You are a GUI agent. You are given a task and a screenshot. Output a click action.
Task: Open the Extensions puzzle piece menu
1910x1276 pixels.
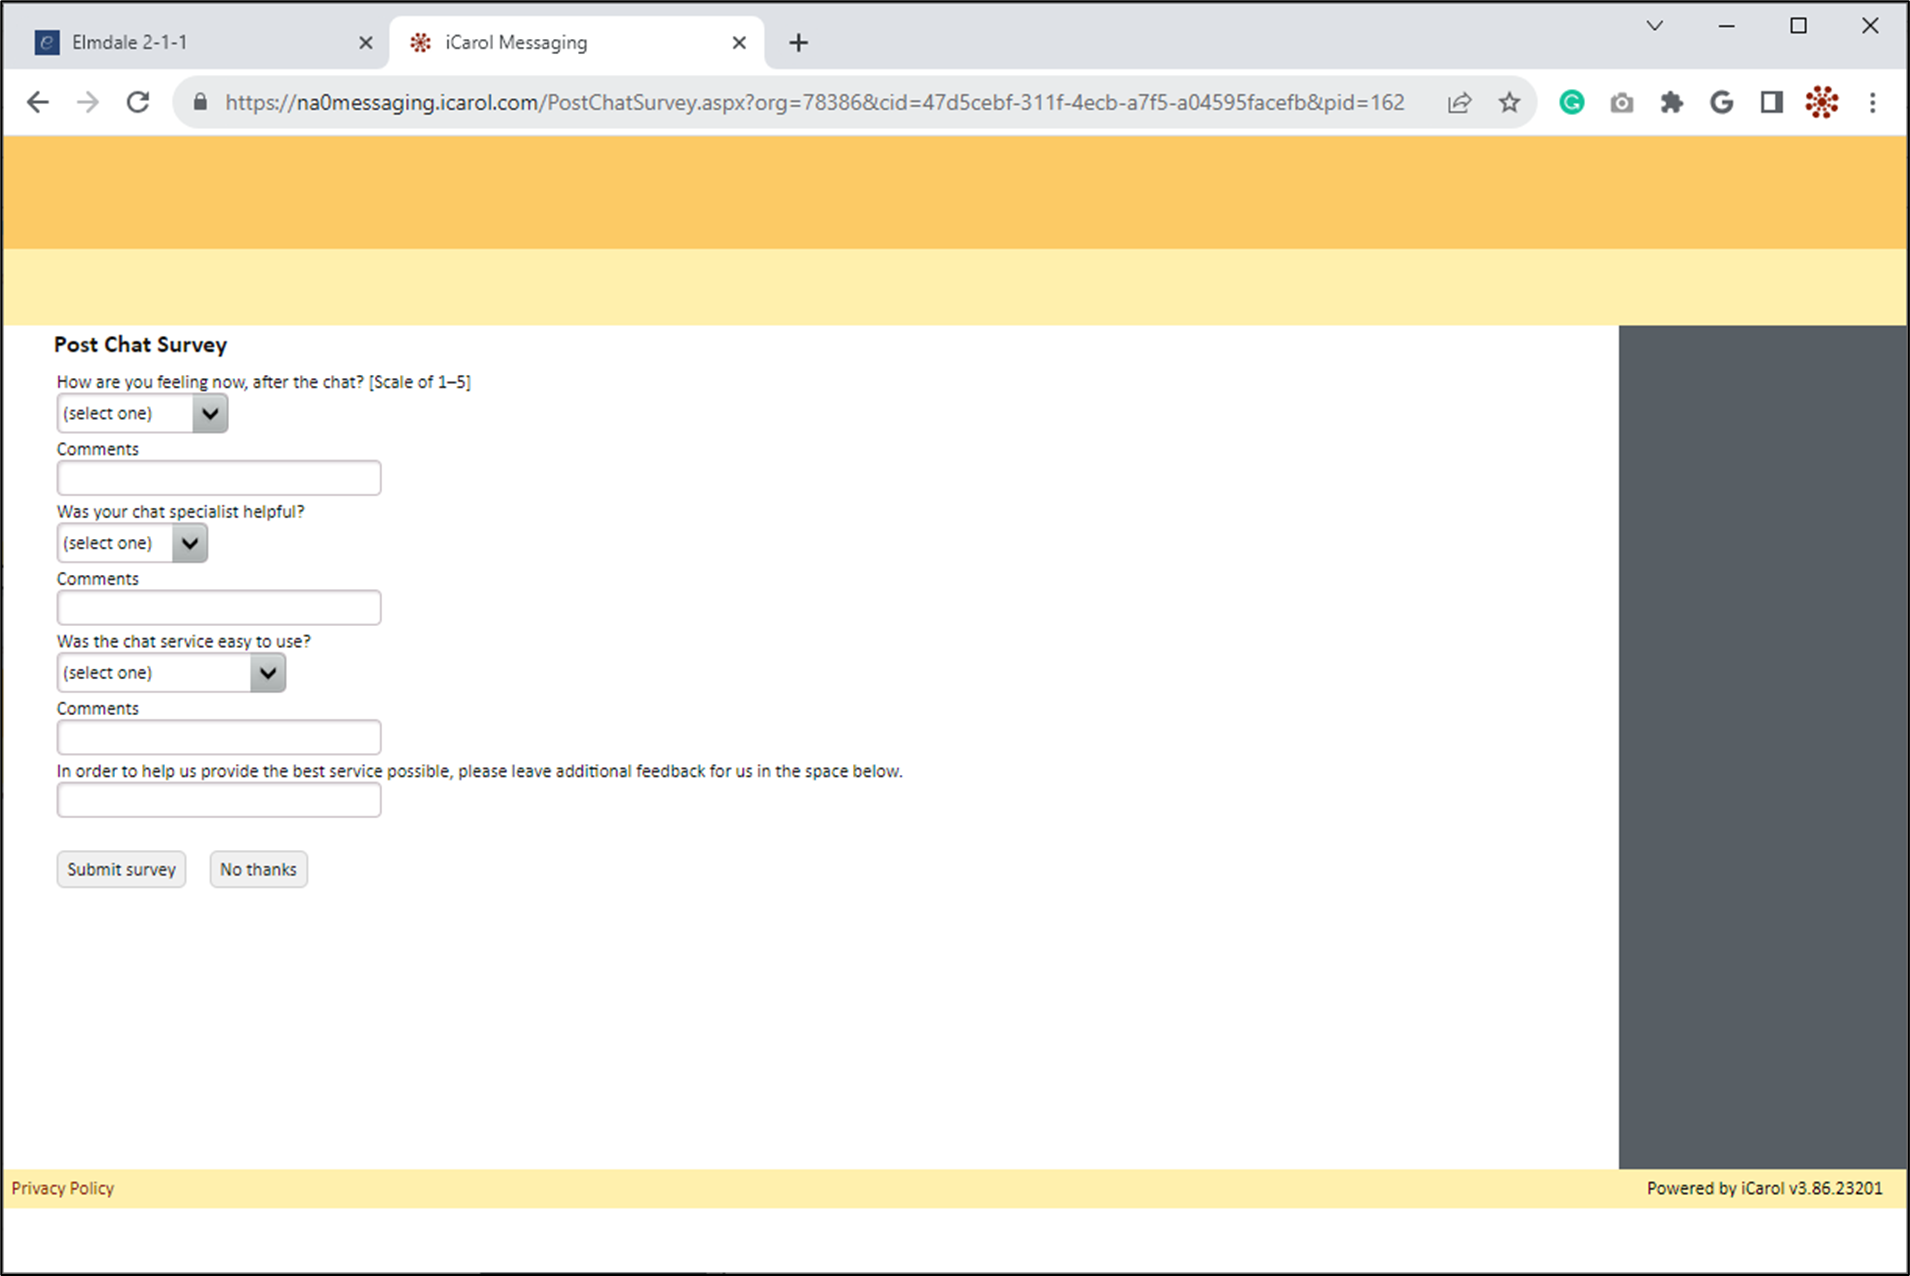pyautogui.click(x=1671, y=102)
